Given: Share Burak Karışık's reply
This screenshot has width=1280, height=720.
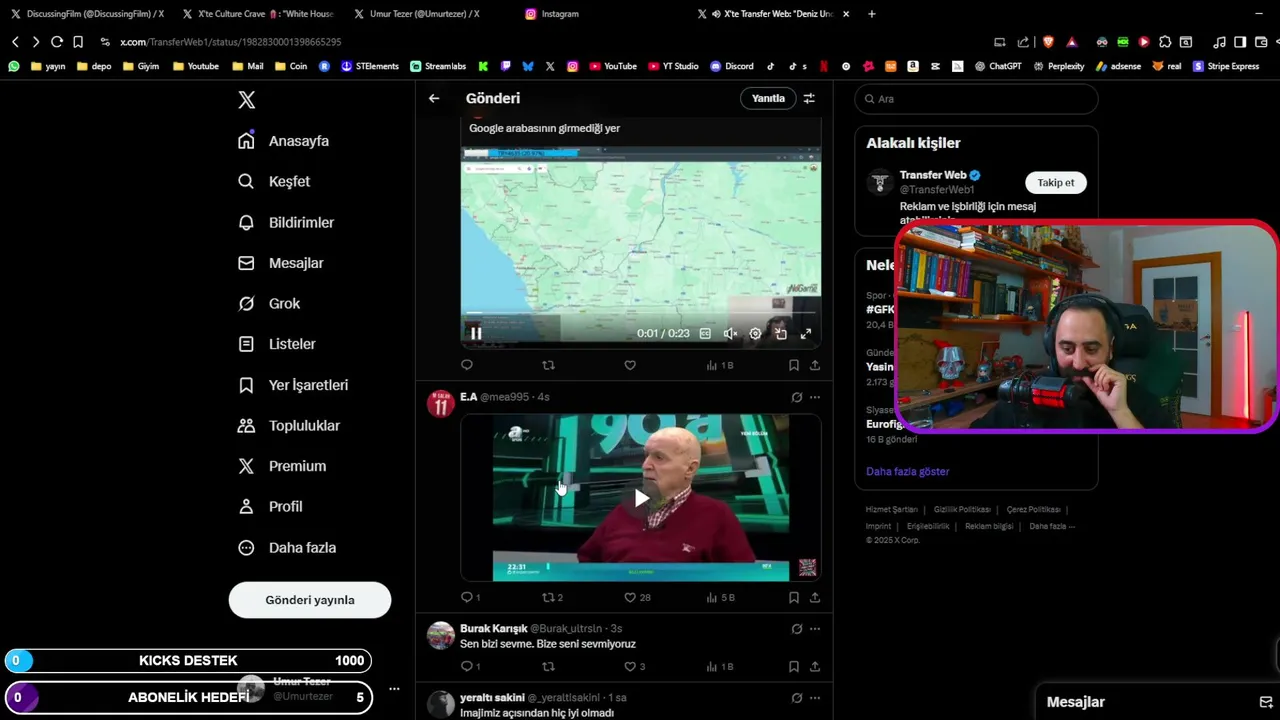Looking at the screenshot, I should click(815, 666).
